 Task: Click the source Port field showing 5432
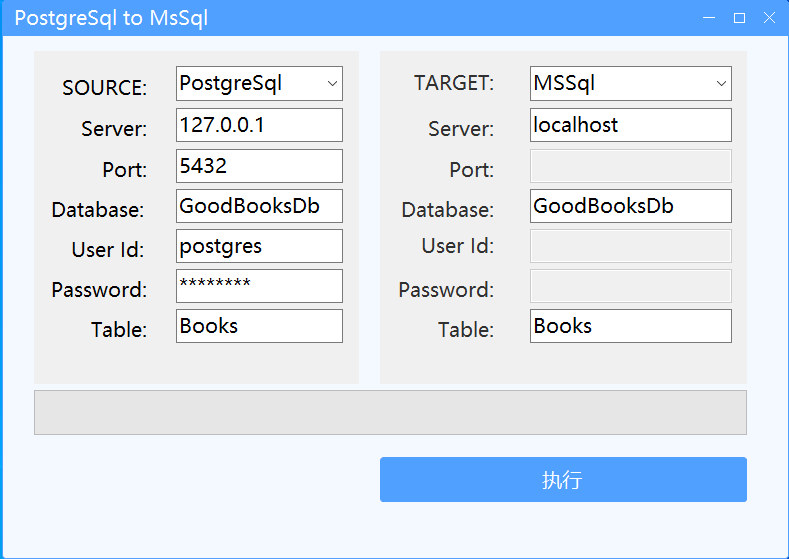259,166
